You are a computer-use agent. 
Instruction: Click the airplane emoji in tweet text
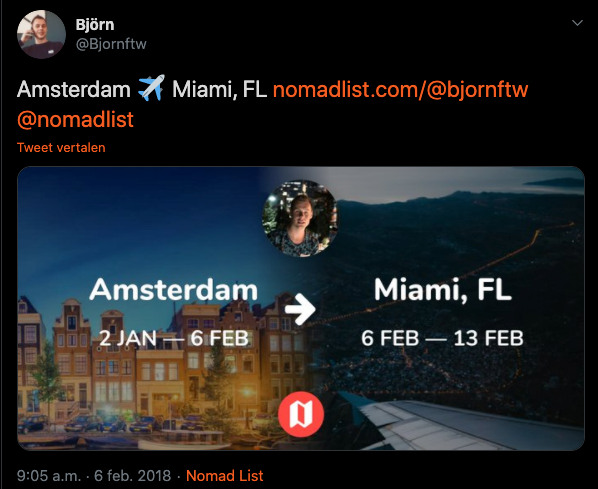click(151, 88)
